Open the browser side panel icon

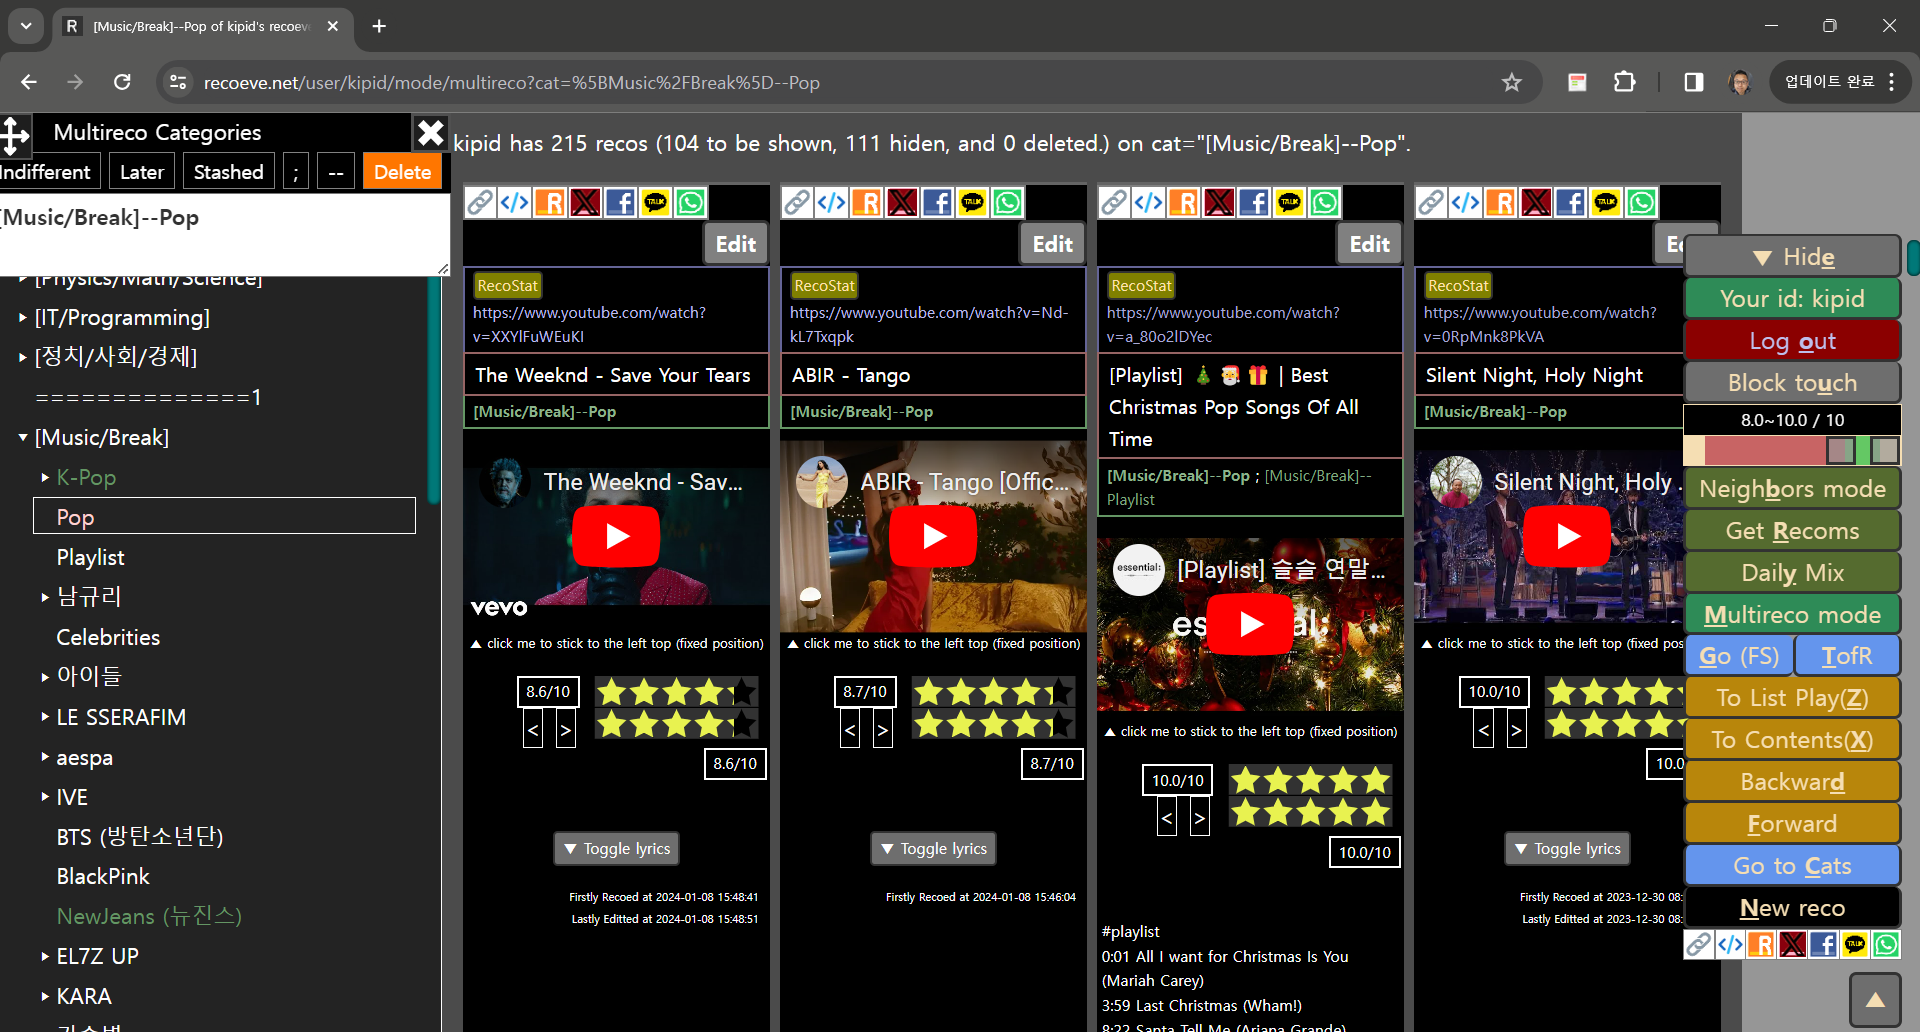coord(1693,82)
